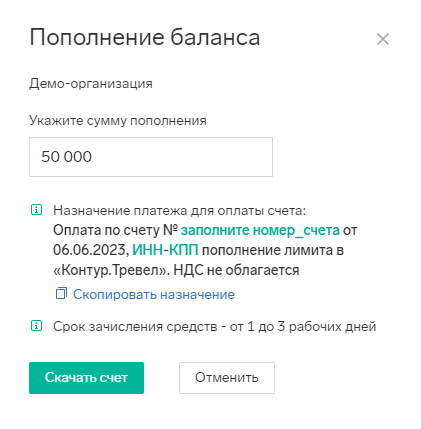Click the date 06.06.2023 in payment text
The width and height of the screenshot is (421, 429).
coord(91,250)
